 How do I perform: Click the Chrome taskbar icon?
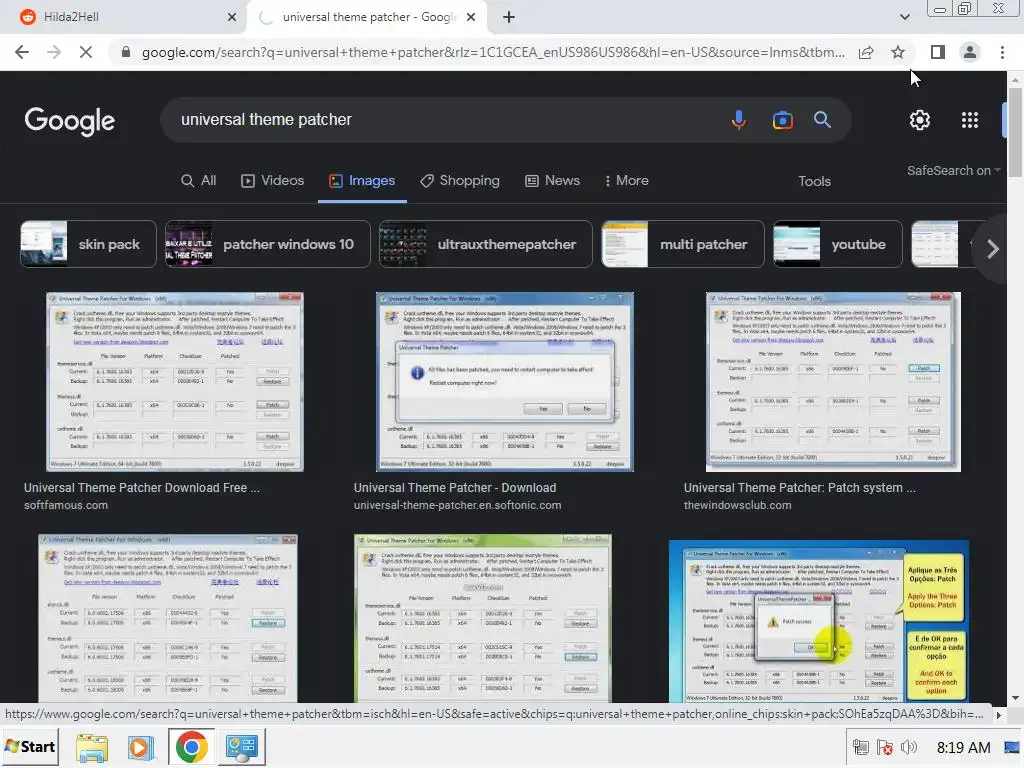(x=191, y=747)
